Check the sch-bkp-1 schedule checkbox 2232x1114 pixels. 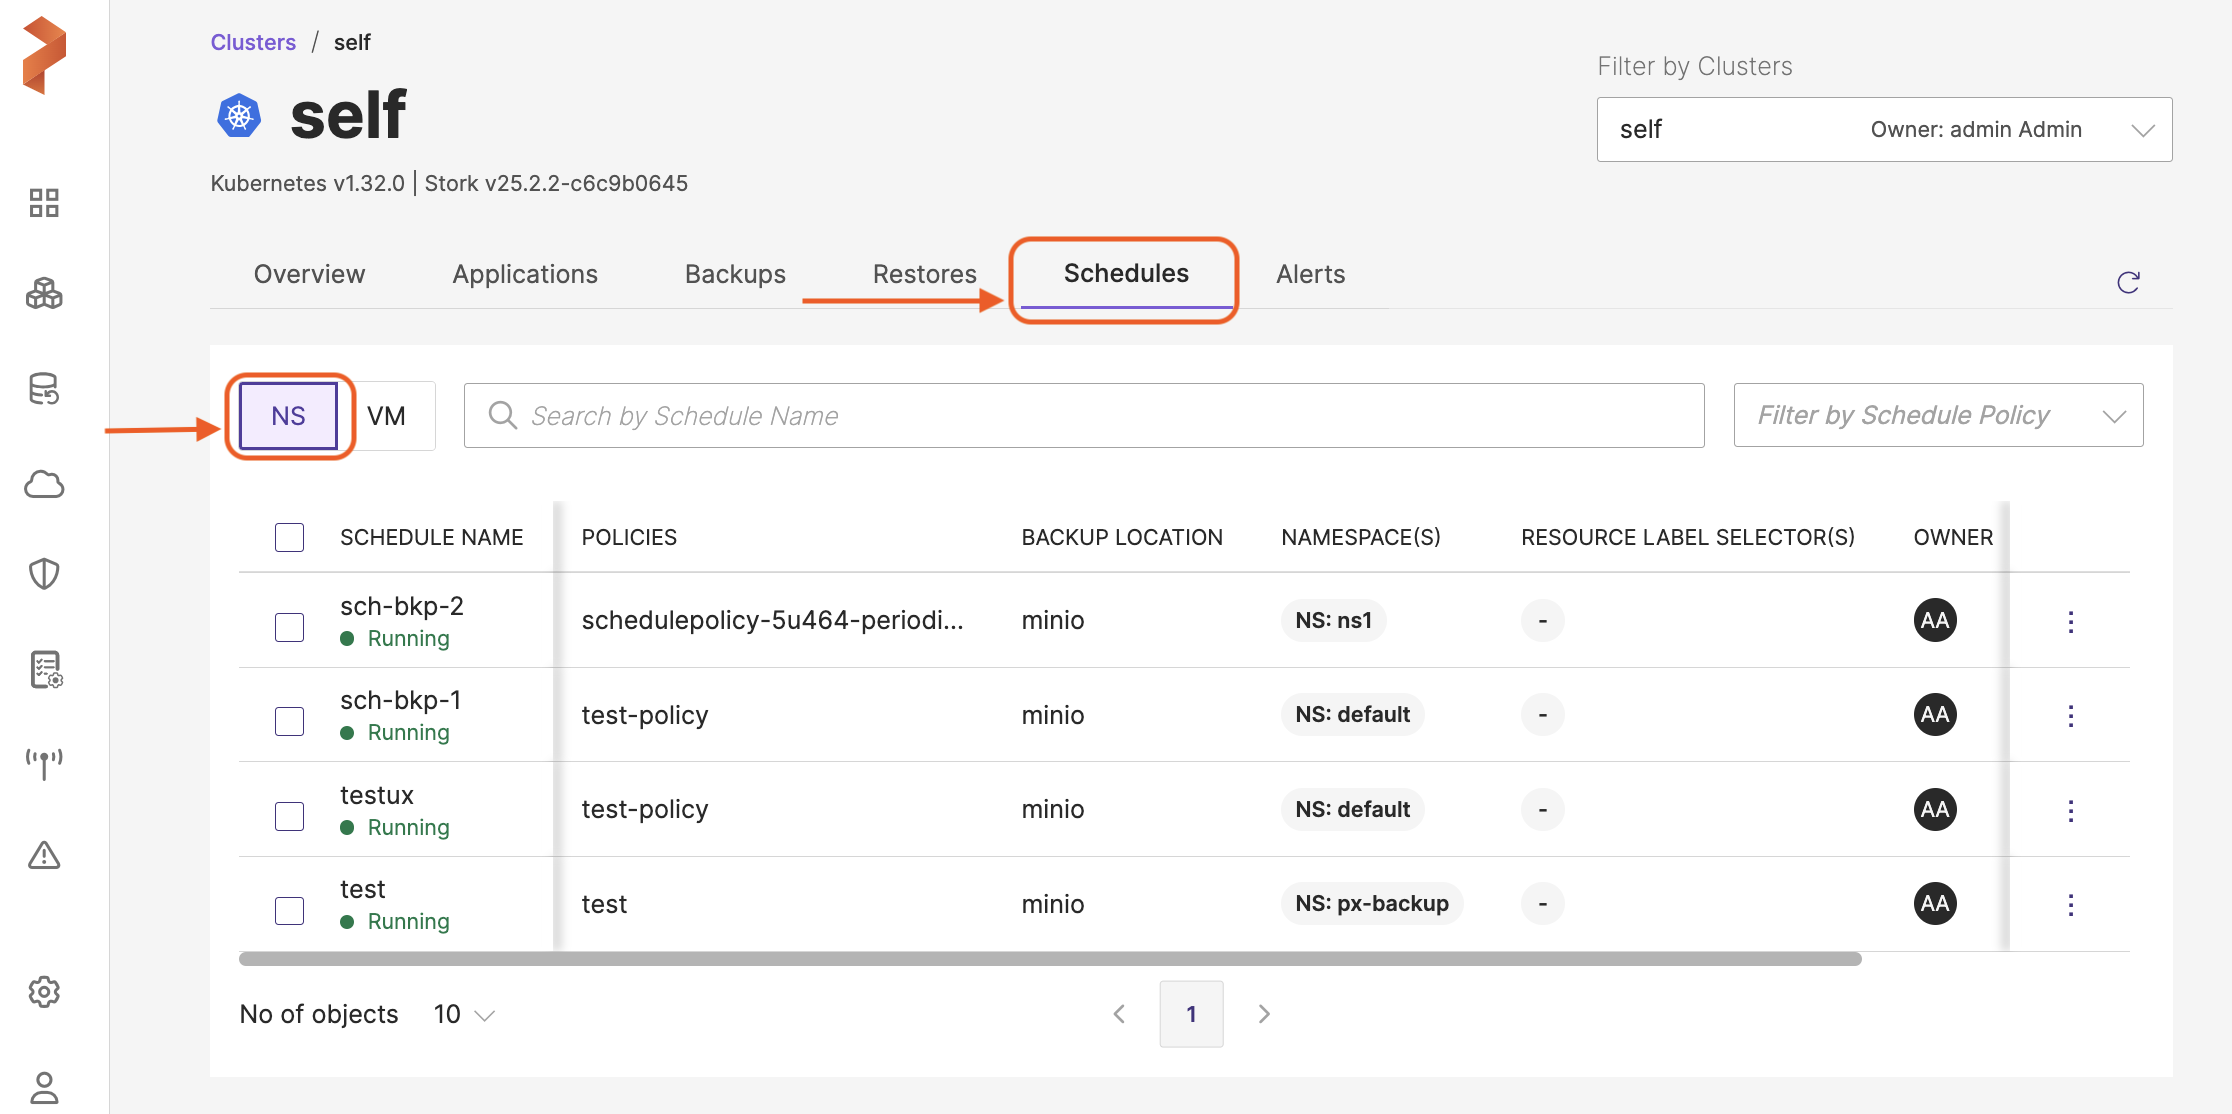(289, 721)
